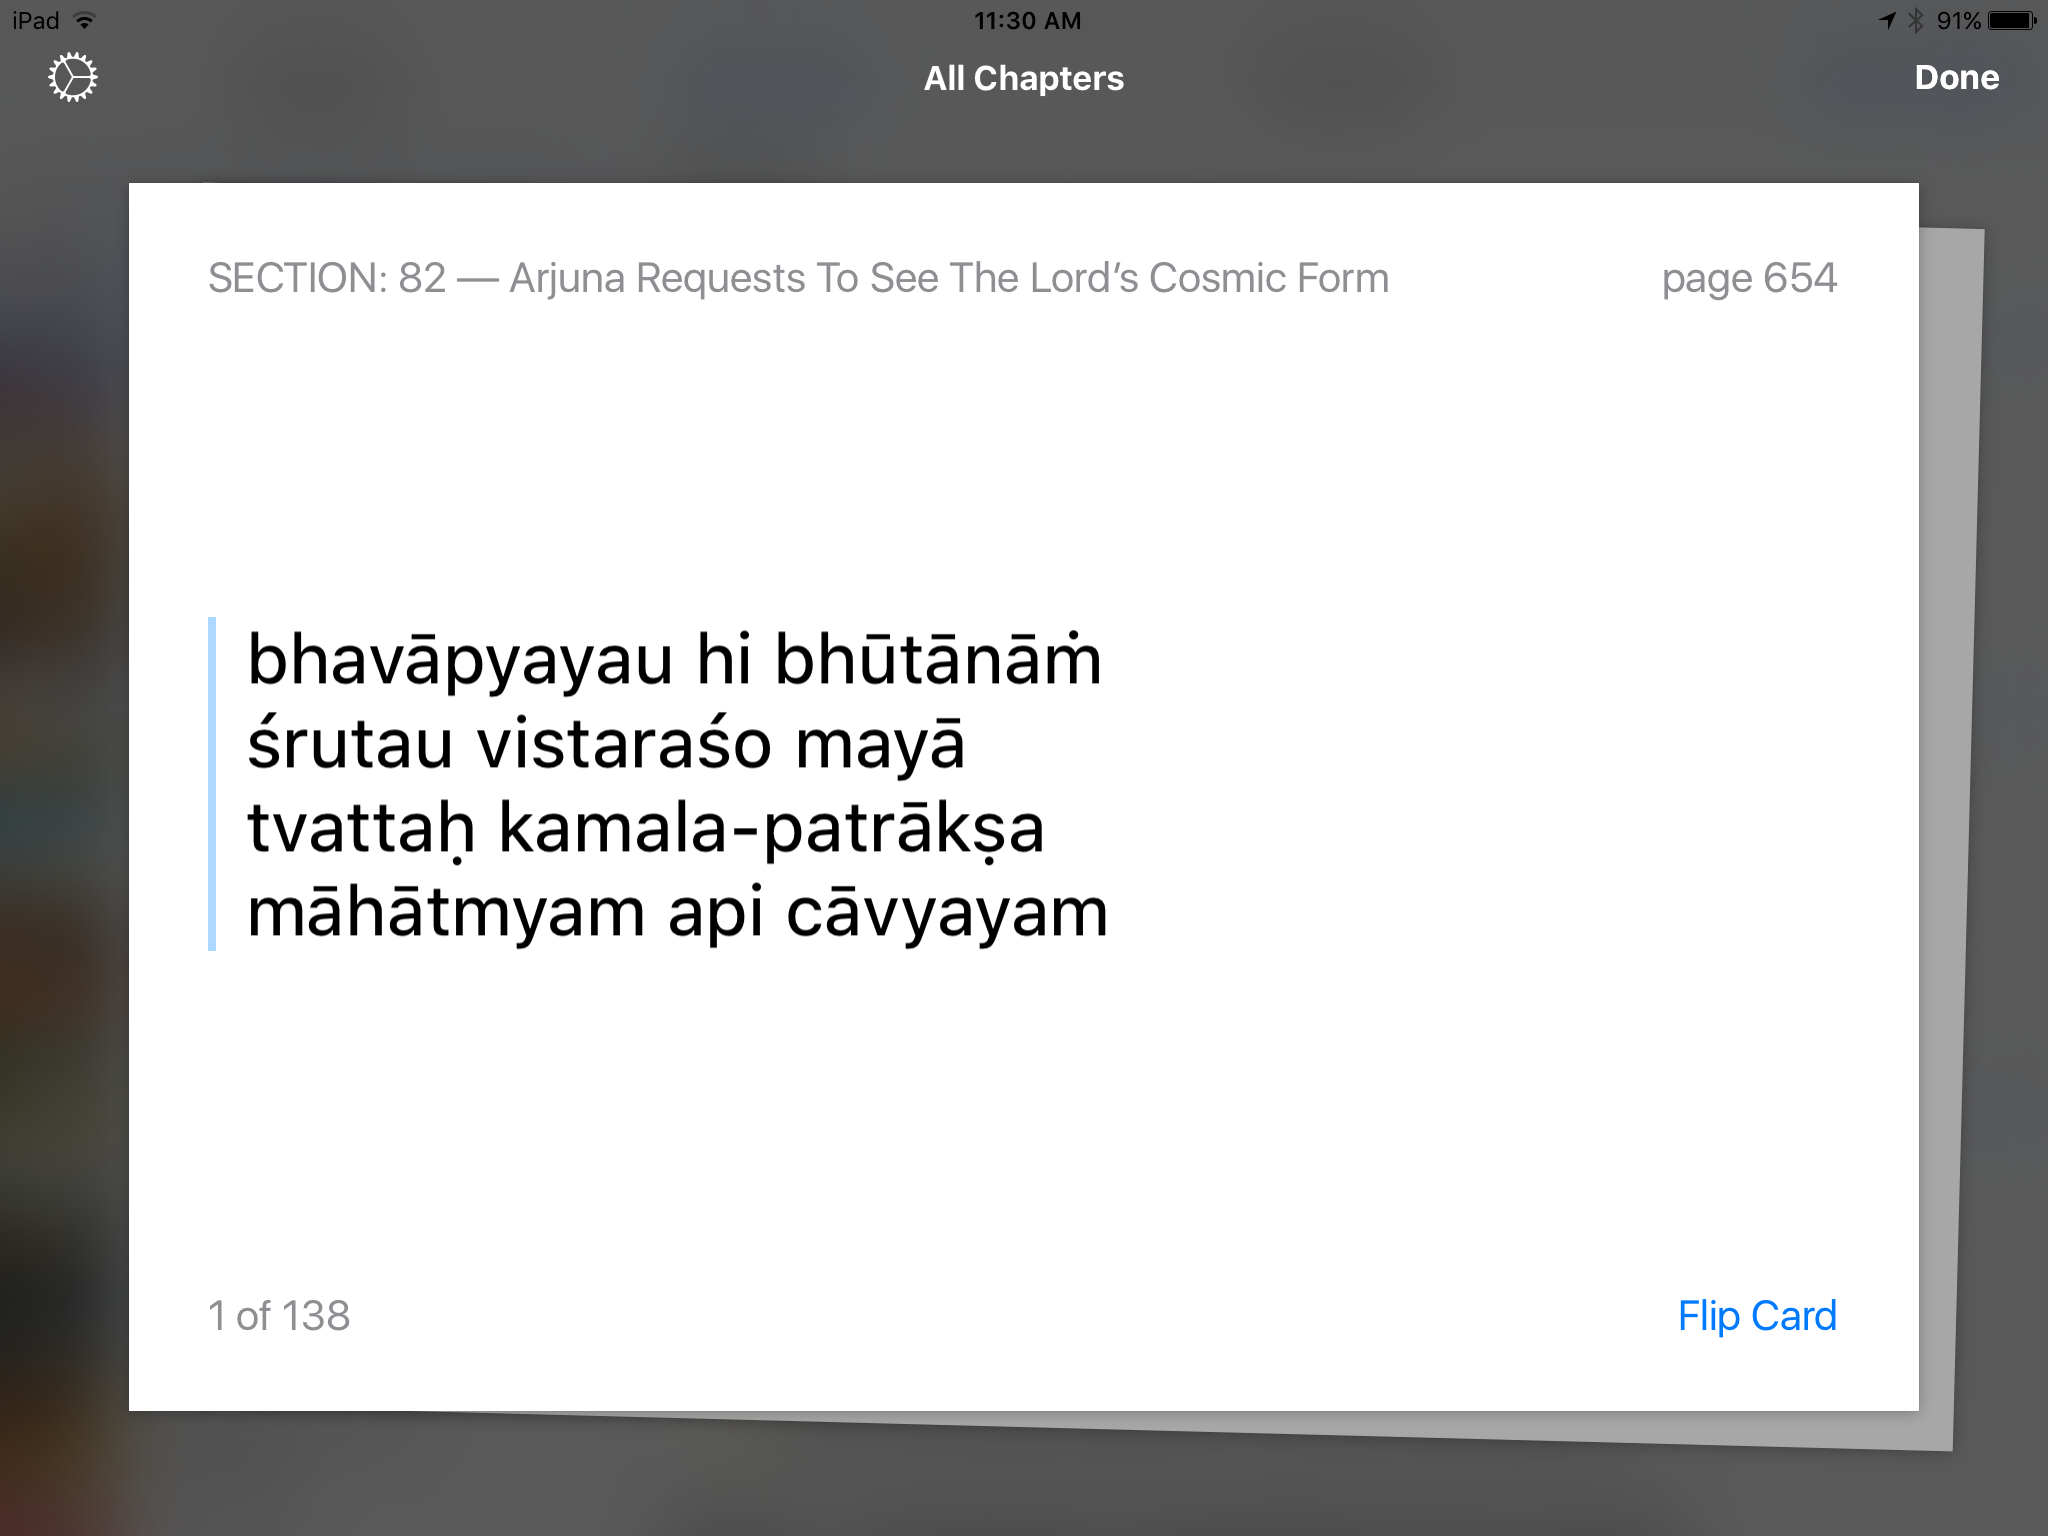Image resolution: width=2048 pixels, height=1536 pixels.
Task: Open the settings gear icon
Action: coord(73,78)
